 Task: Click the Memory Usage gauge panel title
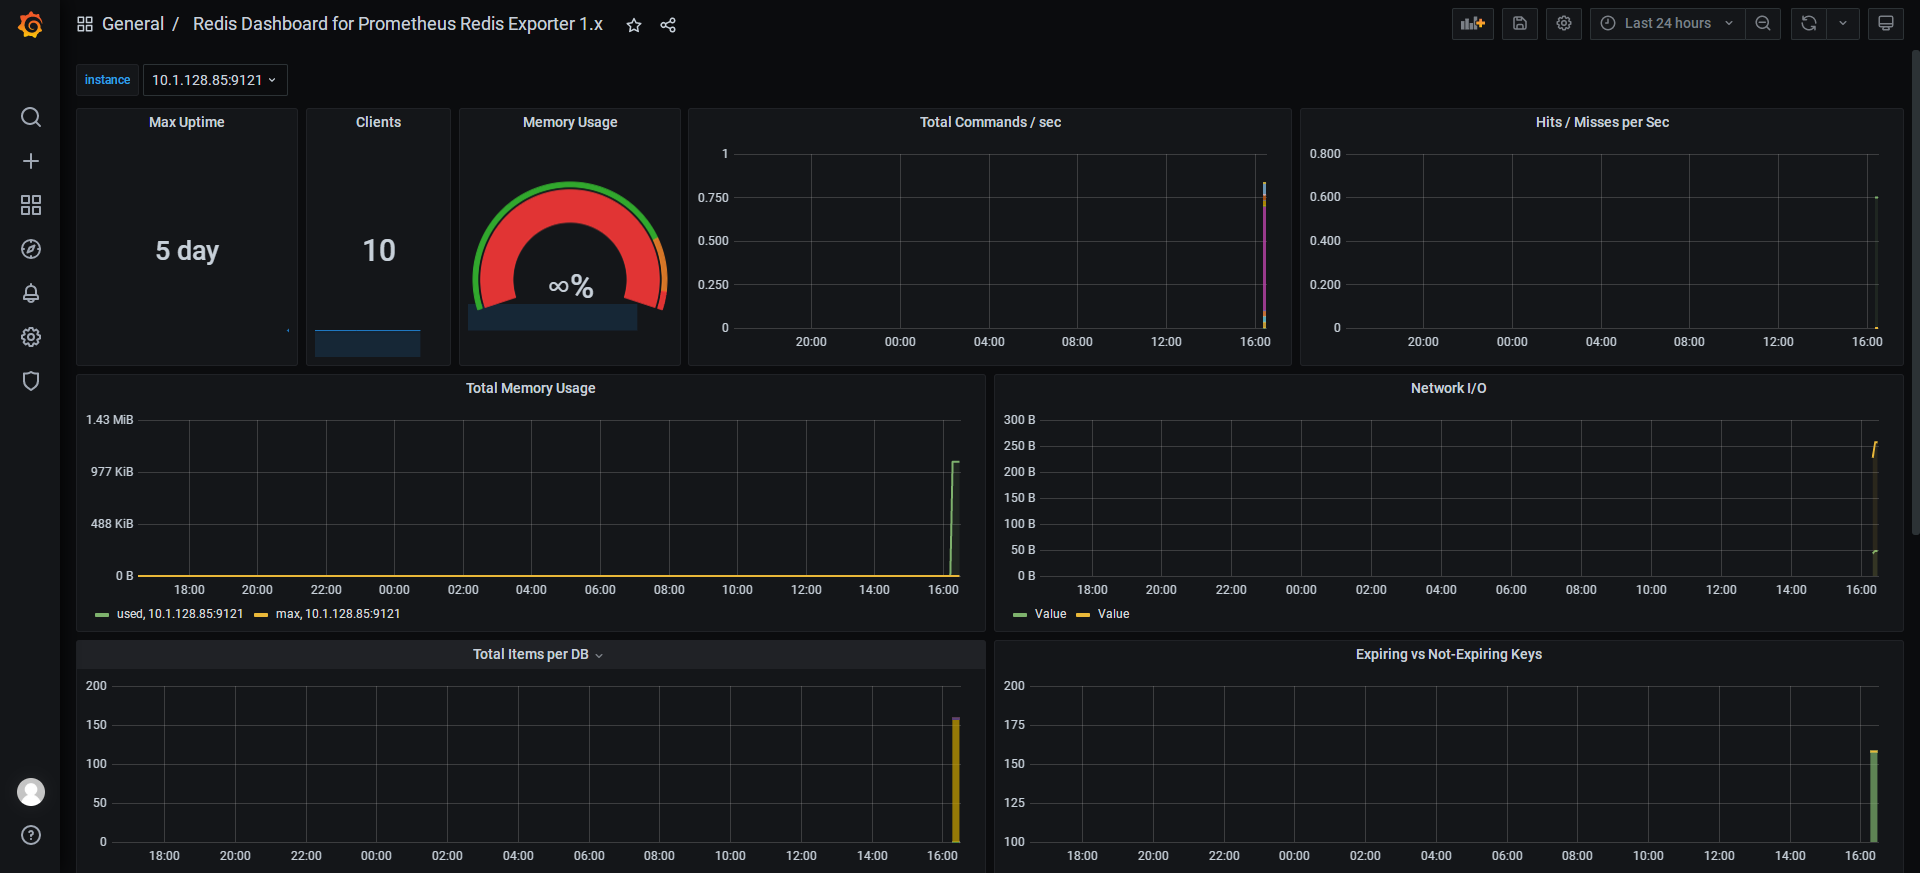[x=570, y=122]
